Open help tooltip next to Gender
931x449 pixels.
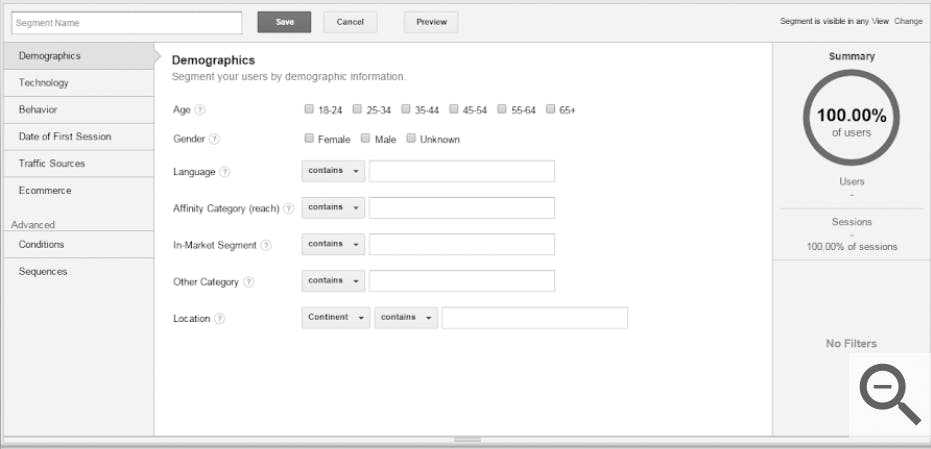tap(214, 139)
